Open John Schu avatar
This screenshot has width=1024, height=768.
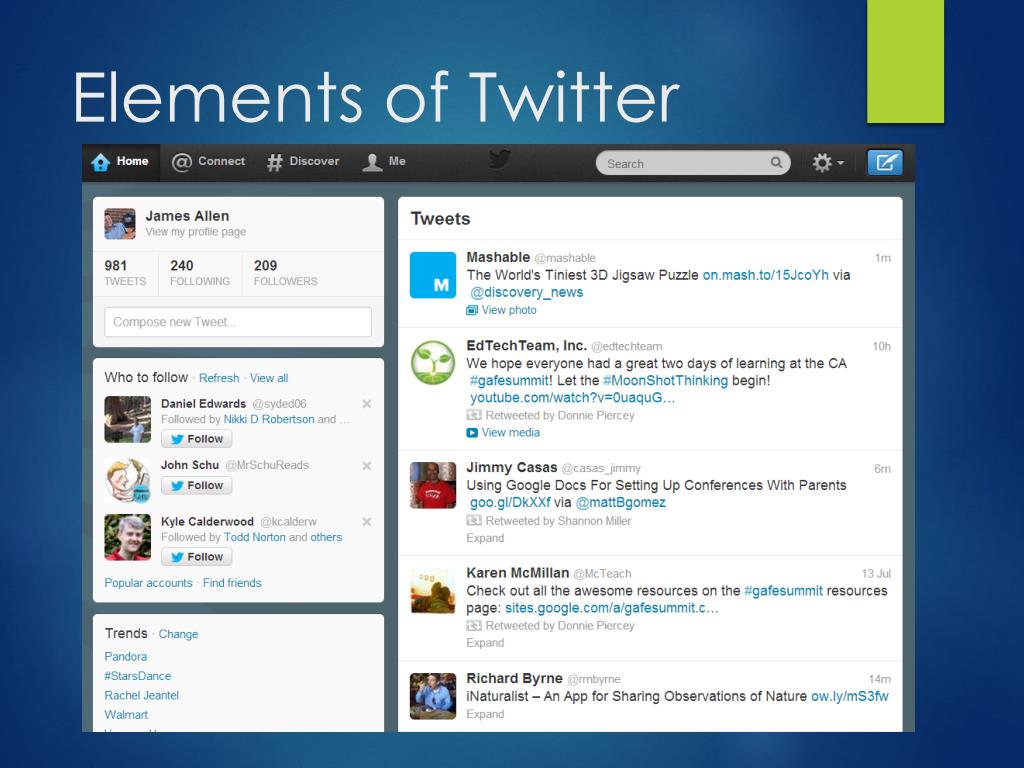point(127,481)
